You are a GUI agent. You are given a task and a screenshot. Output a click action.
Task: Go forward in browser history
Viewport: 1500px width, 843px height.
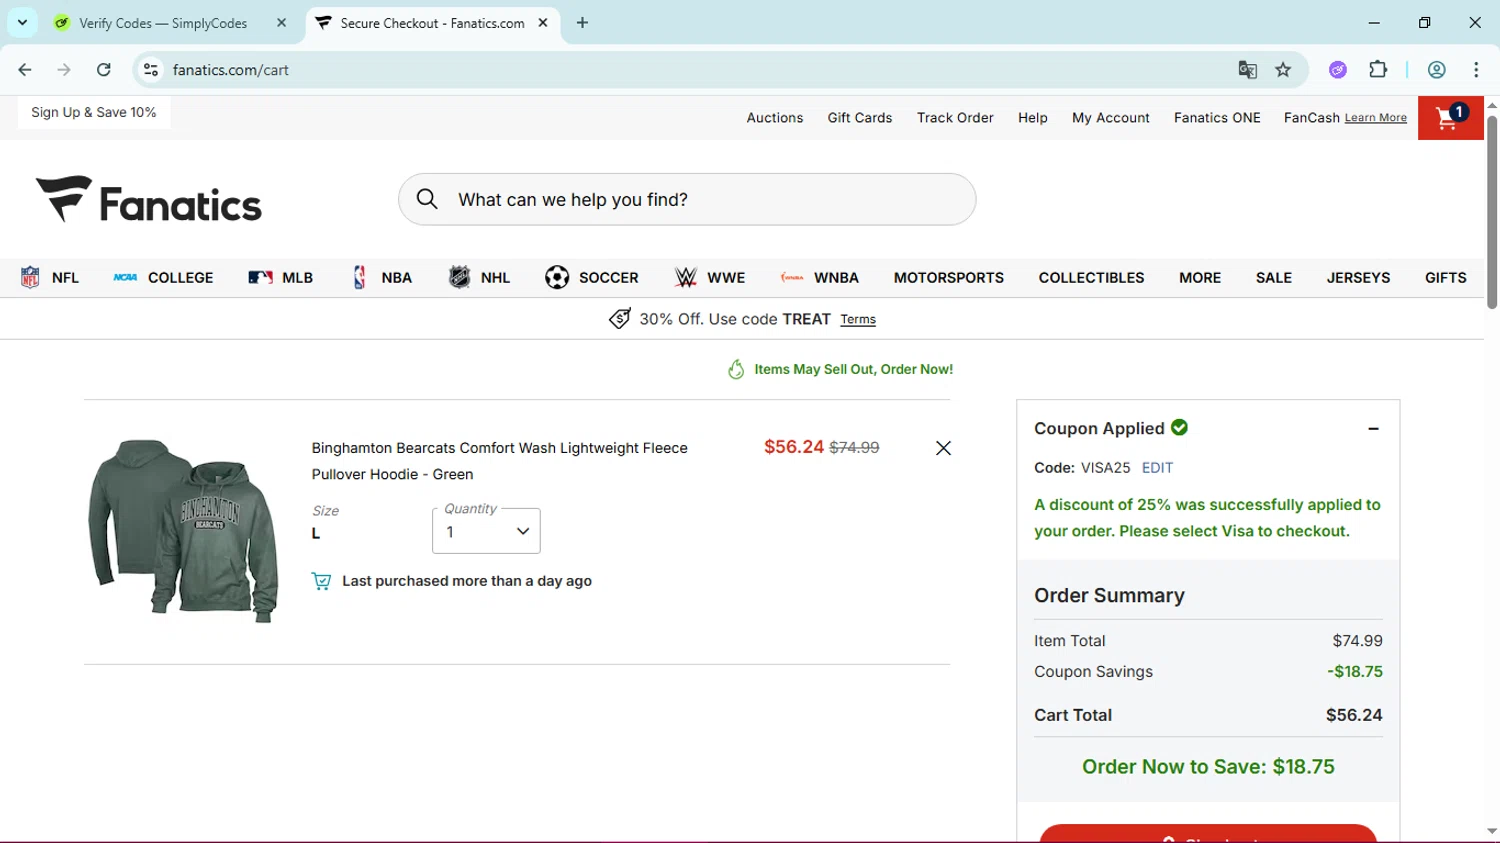(x=64, y=70)
